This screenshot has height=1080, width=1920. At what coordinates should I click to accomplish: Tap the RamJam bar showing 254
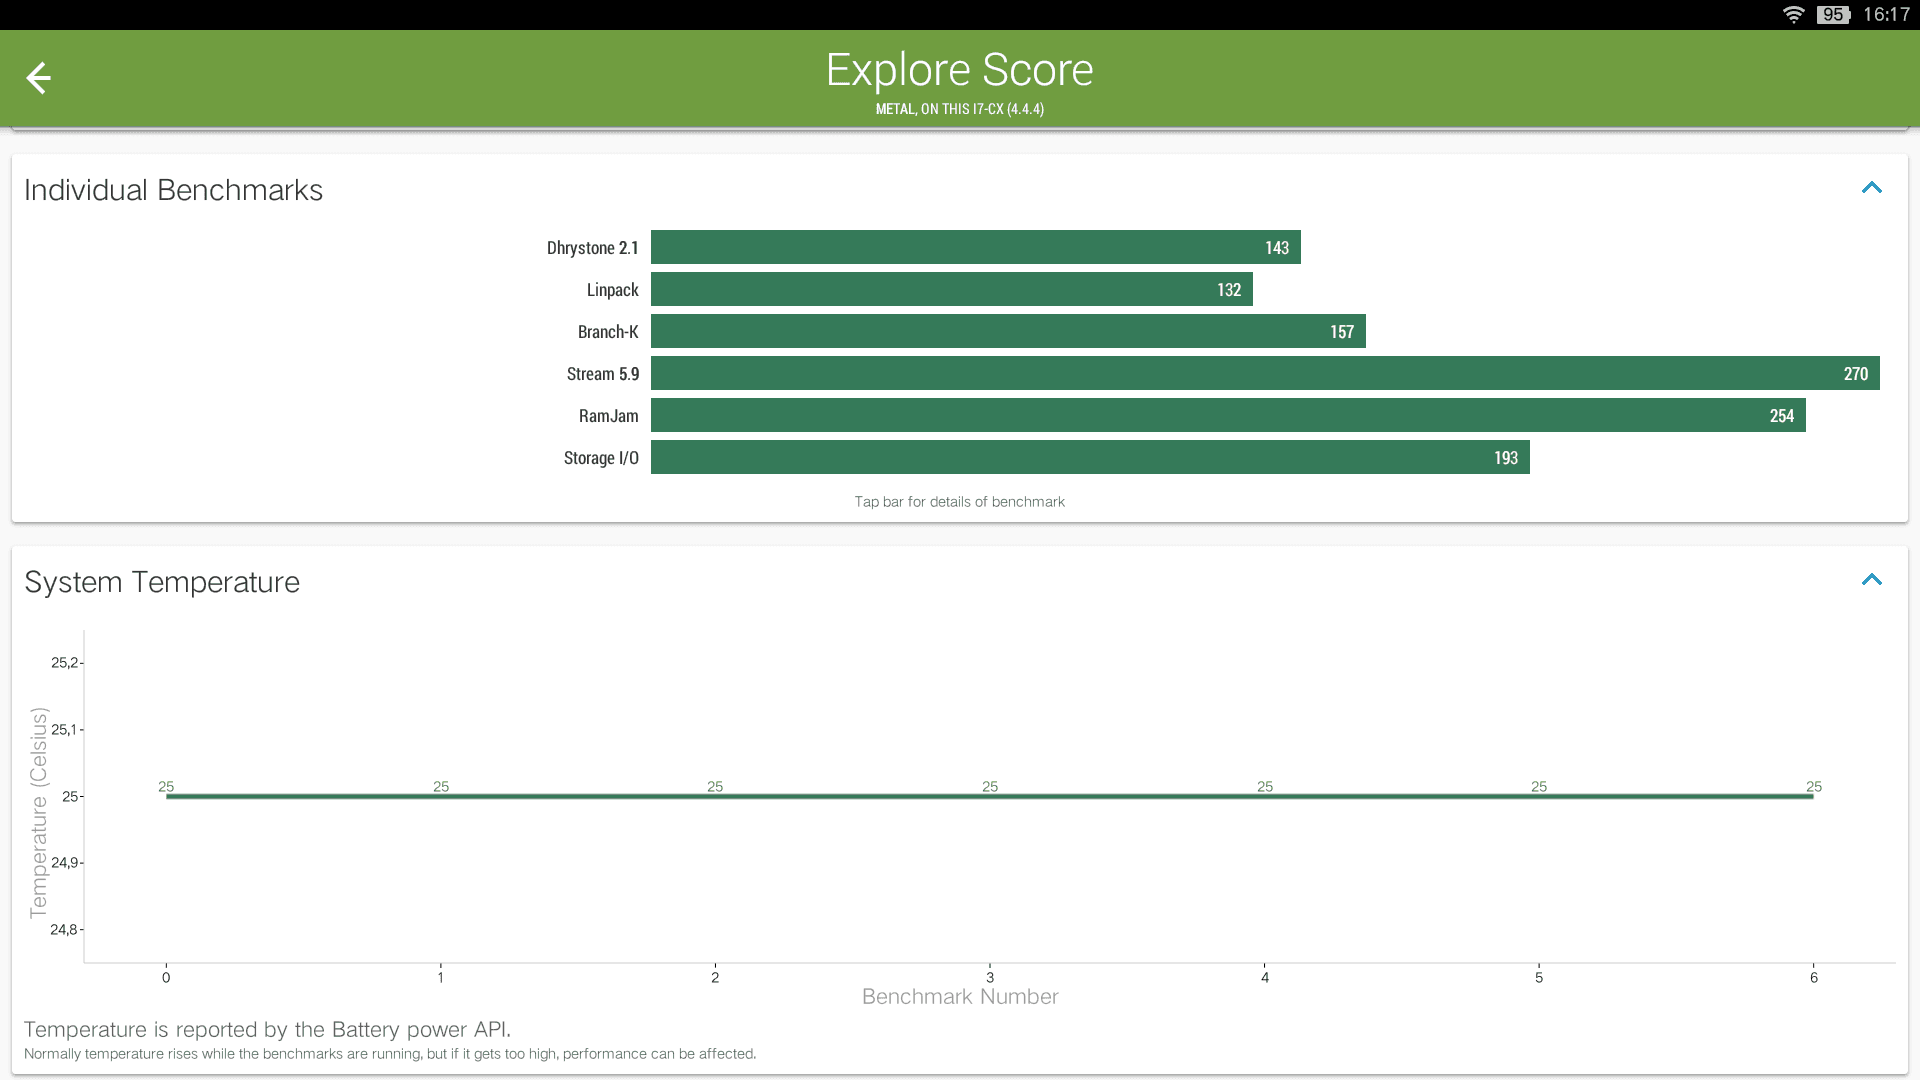coord(1228,415)
